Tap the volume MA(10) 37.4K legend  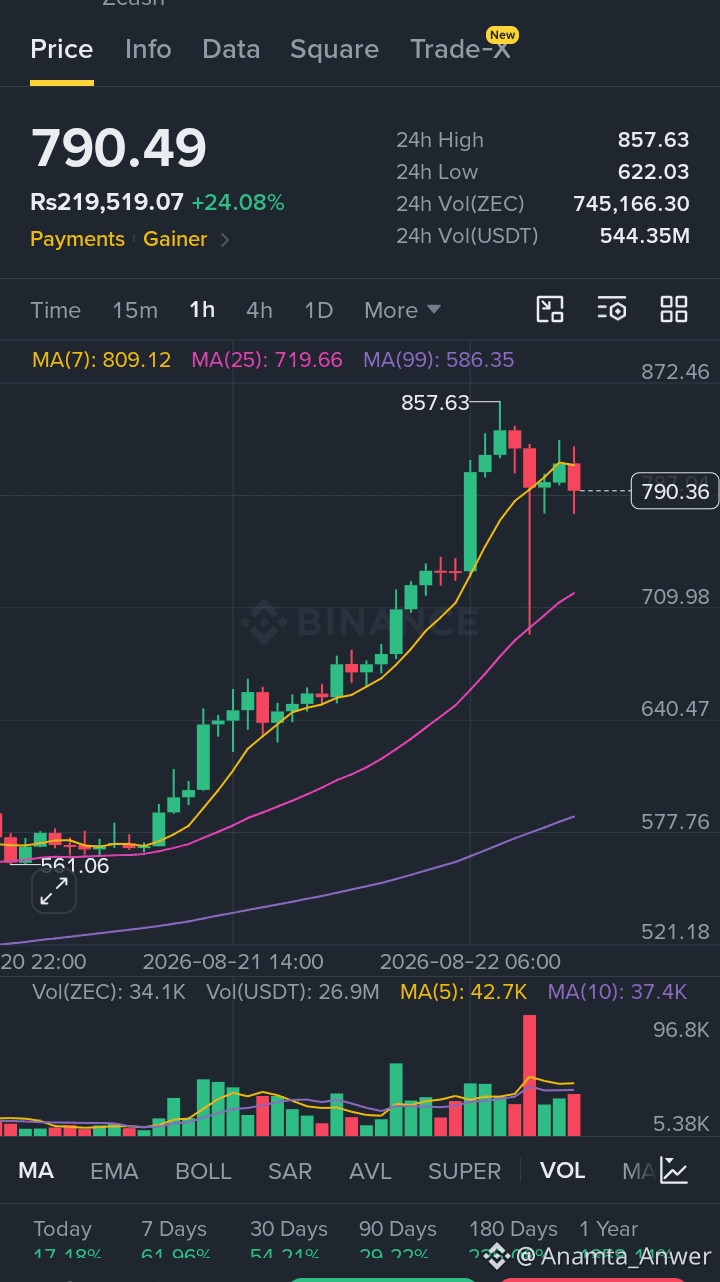click(x=617, y=992)
